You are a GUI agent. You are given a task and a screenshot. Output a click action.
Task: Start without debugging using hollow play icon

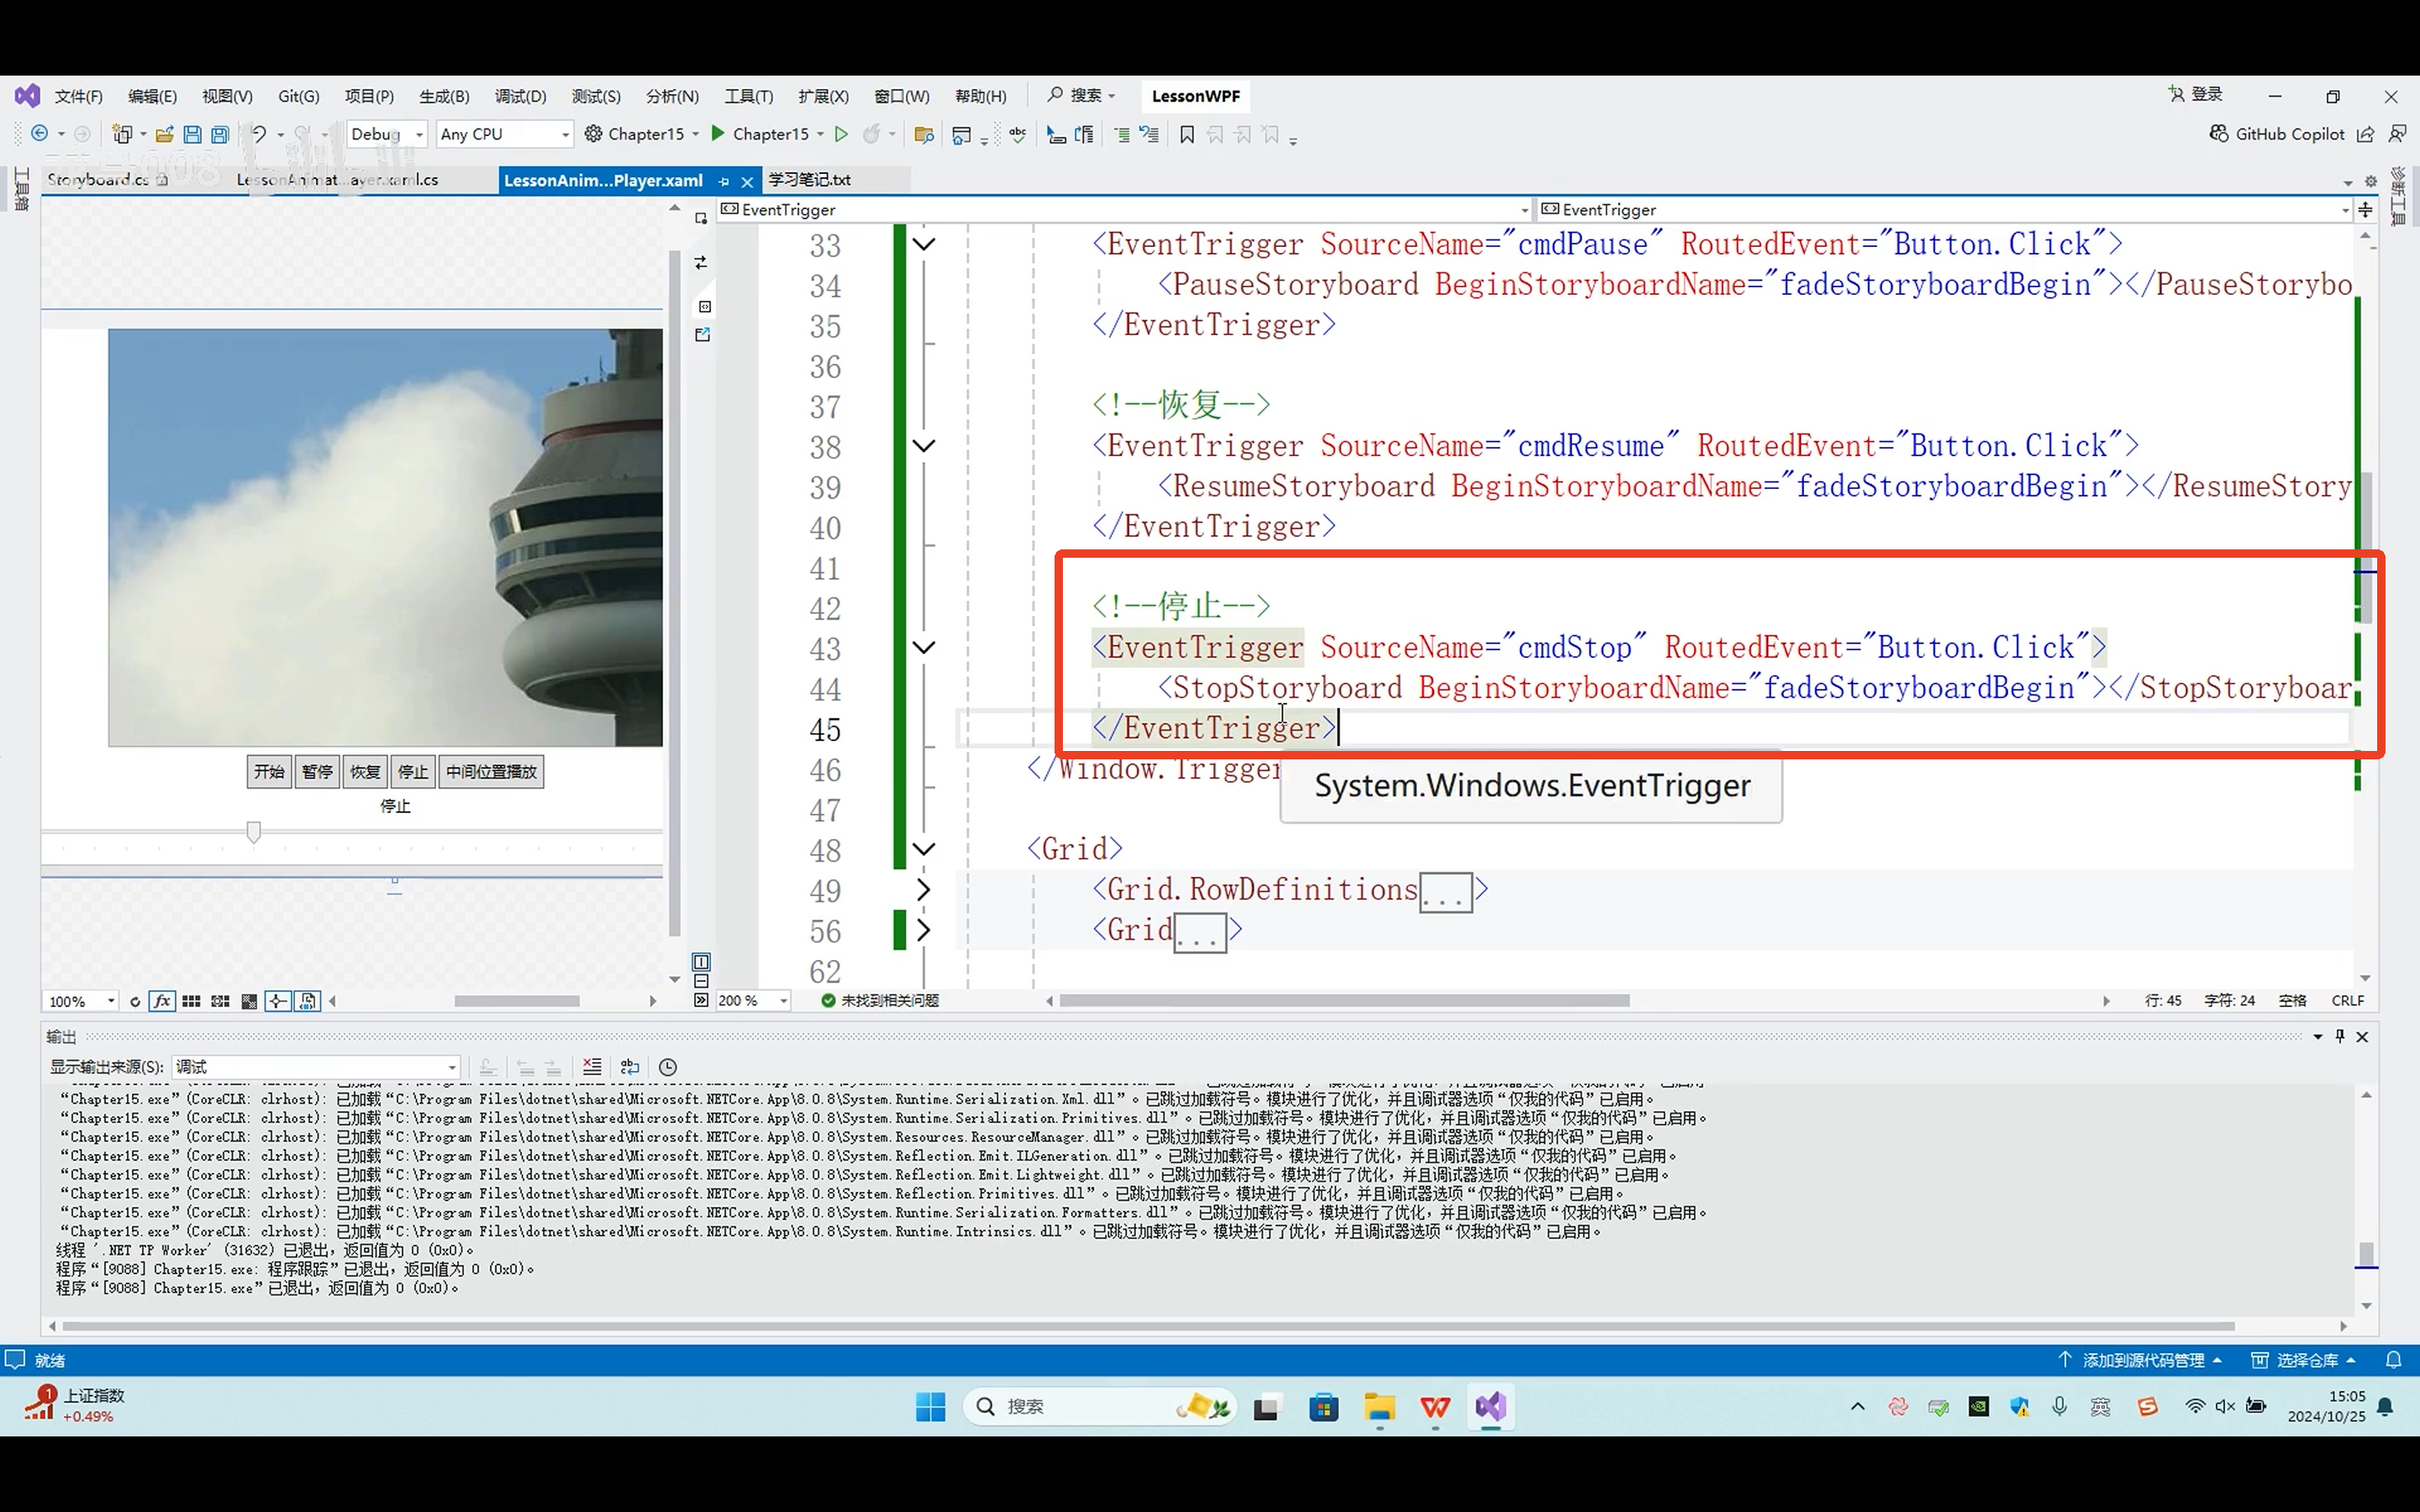[841, 134]
